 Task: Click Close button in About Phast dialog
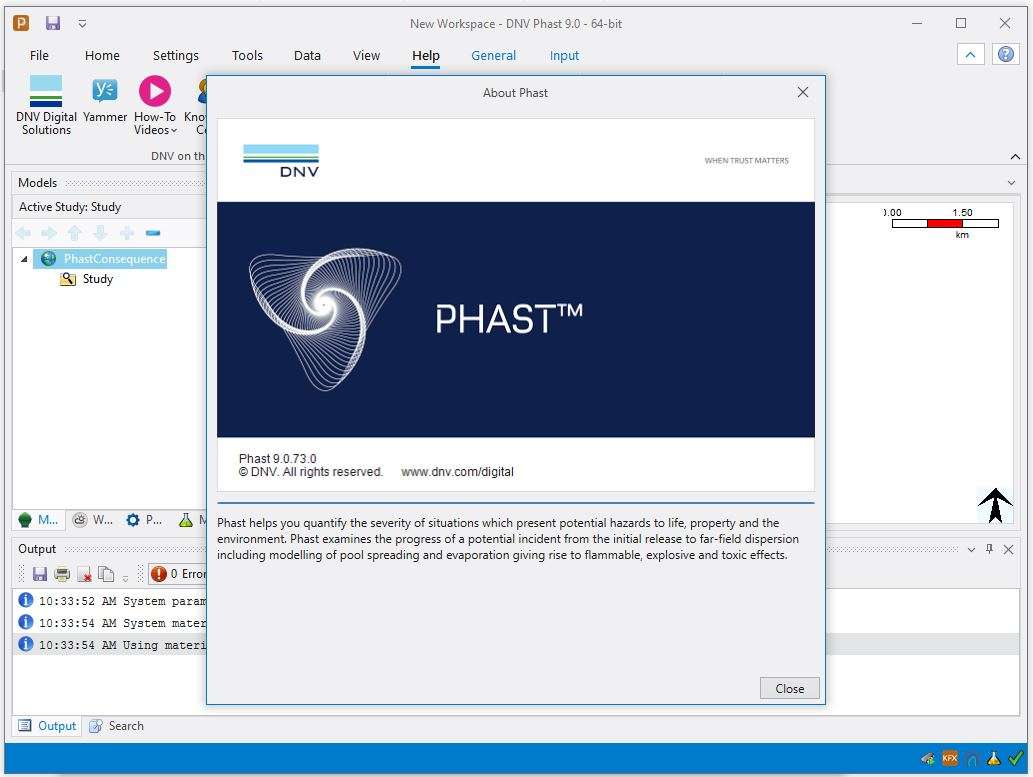[789, 688]
